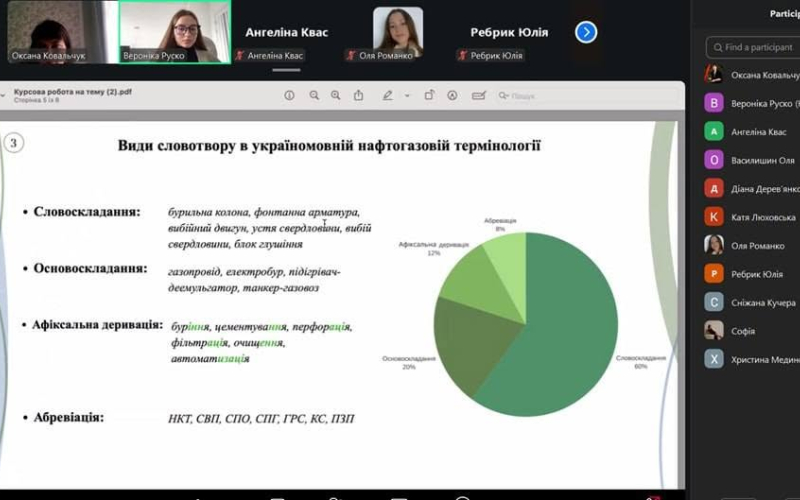Select Ангеліна Квас video tile
The height and width of the screenshot is (500, 800).
pos(287,32)
